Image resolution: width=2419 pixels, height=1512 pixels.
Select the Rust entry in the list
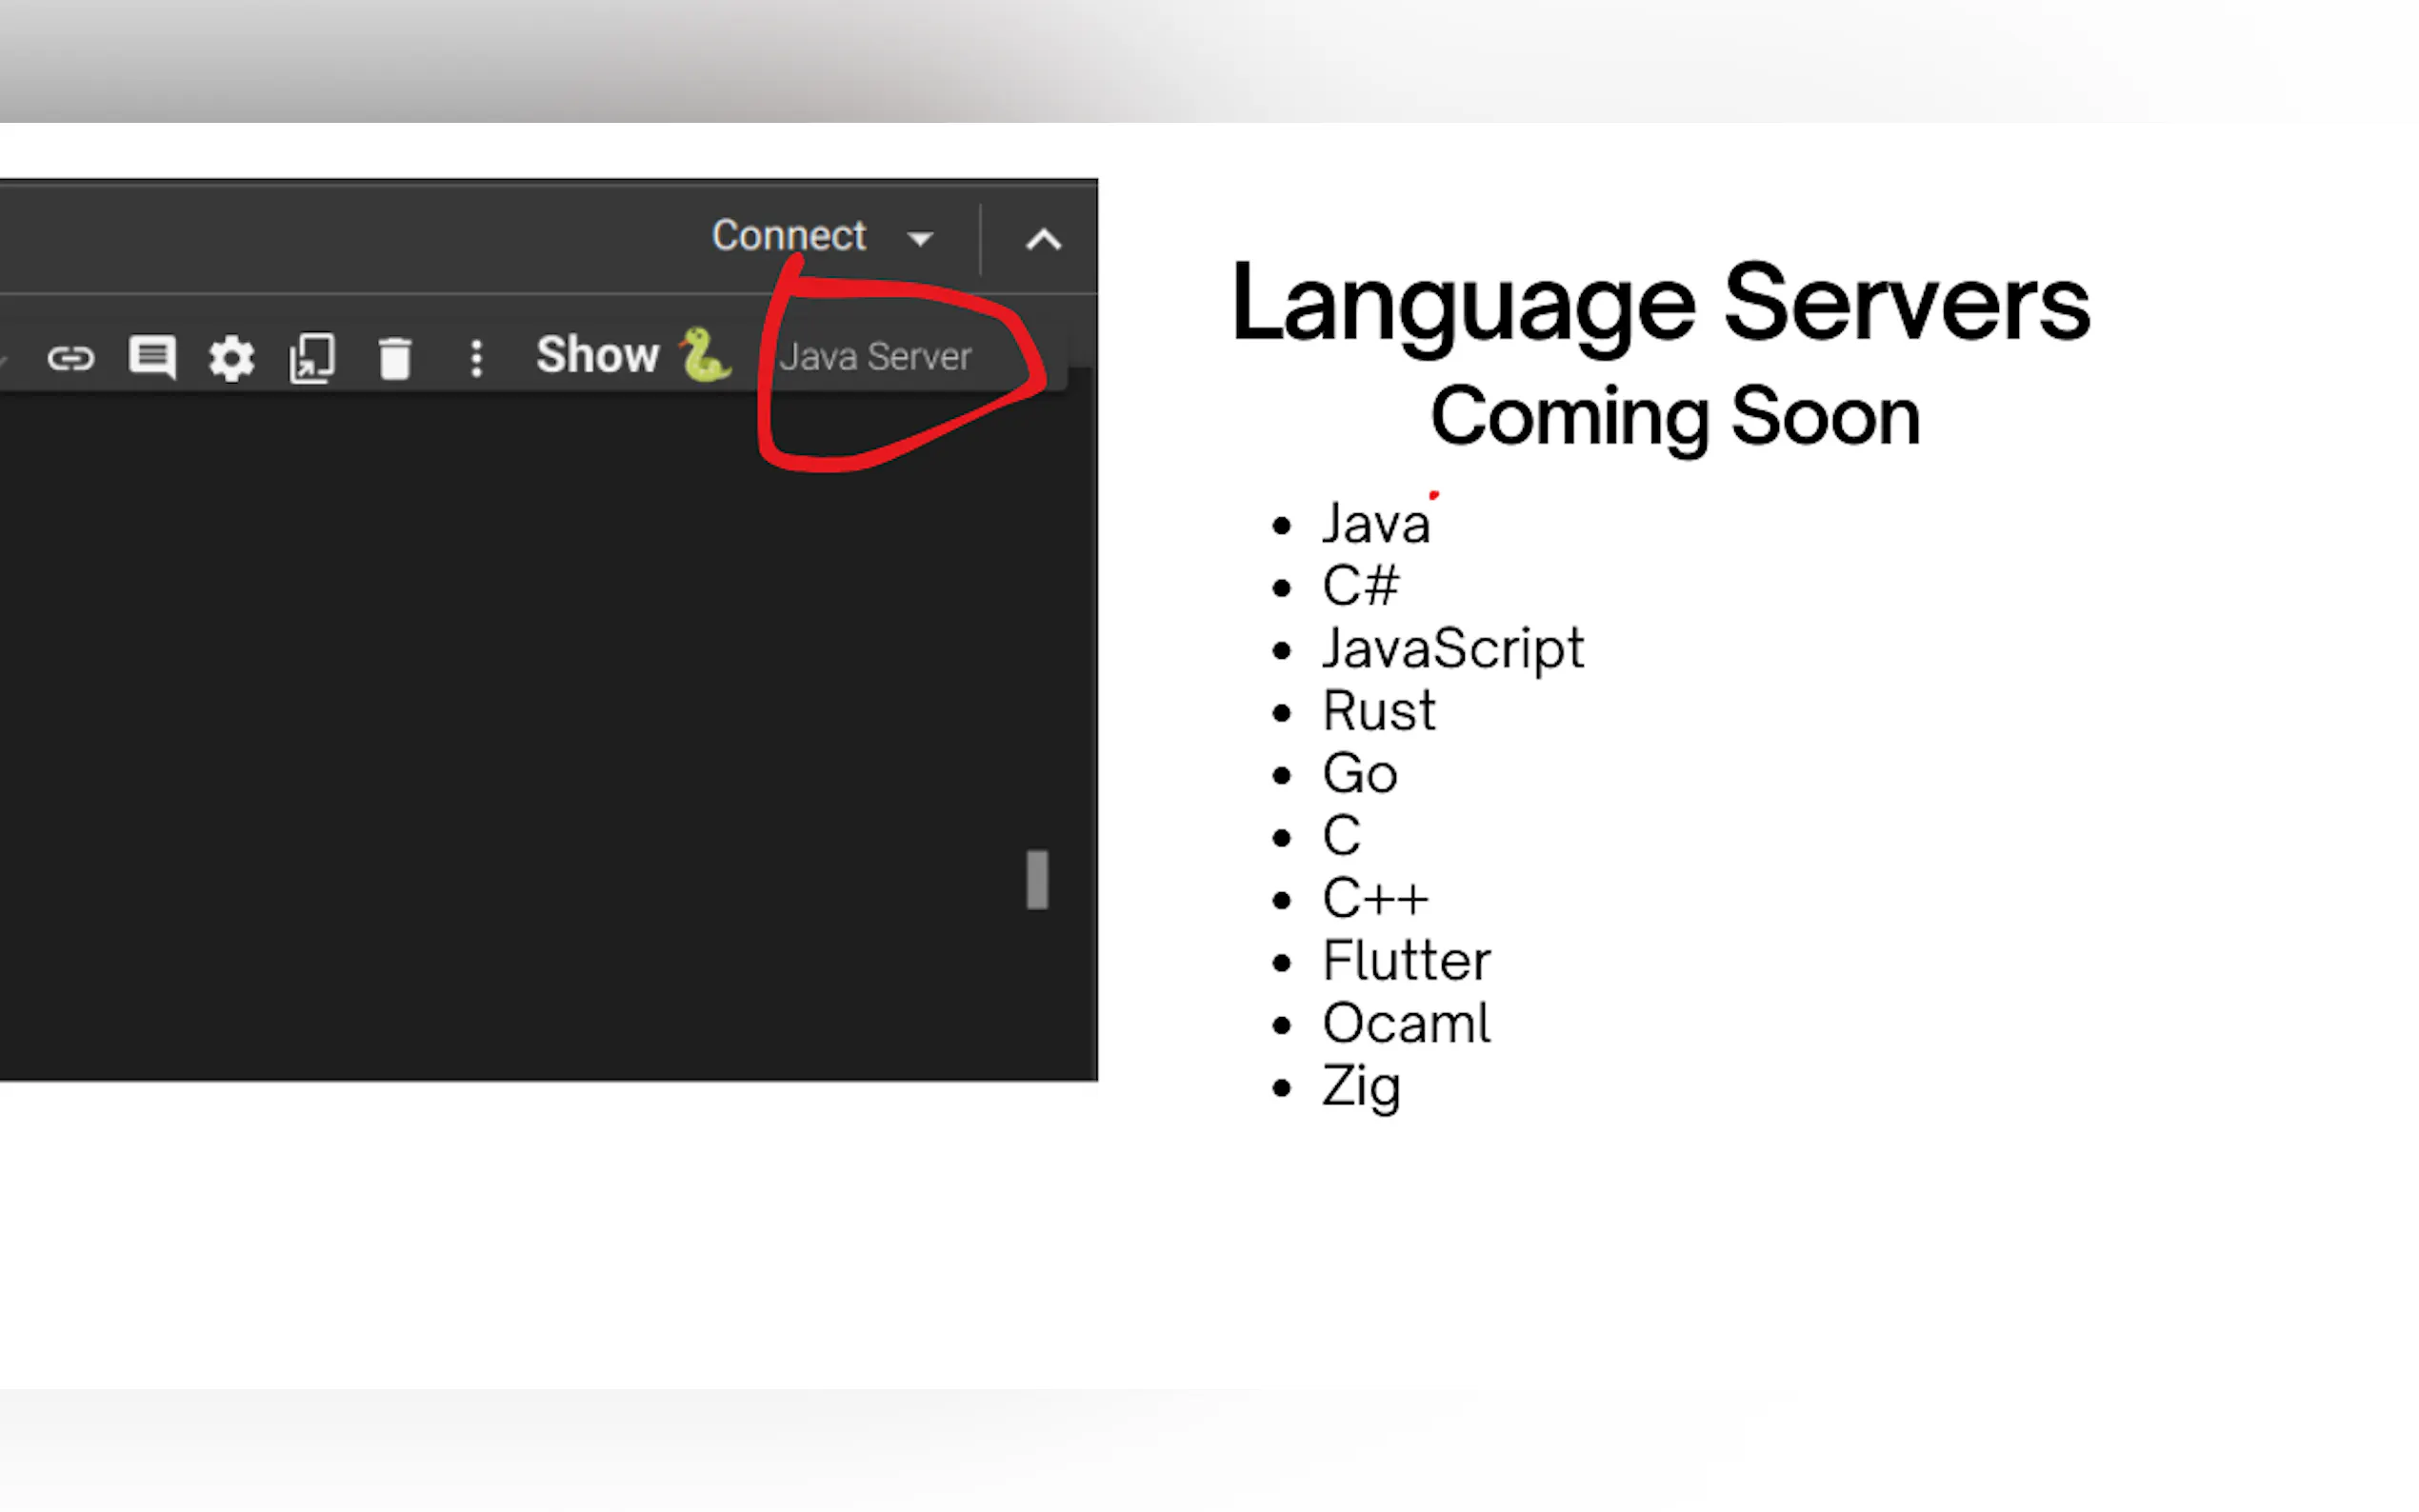(1378, 711)
